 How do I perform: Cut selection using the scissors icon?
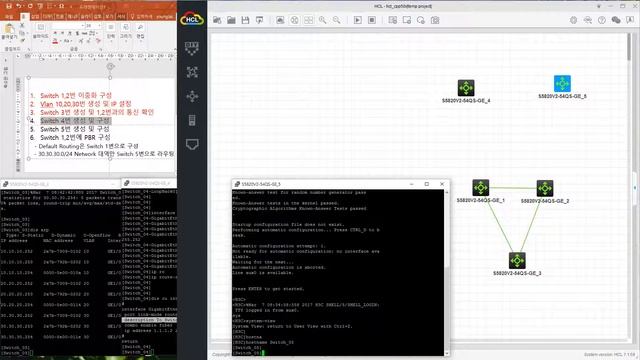click(x=22, y=26)
